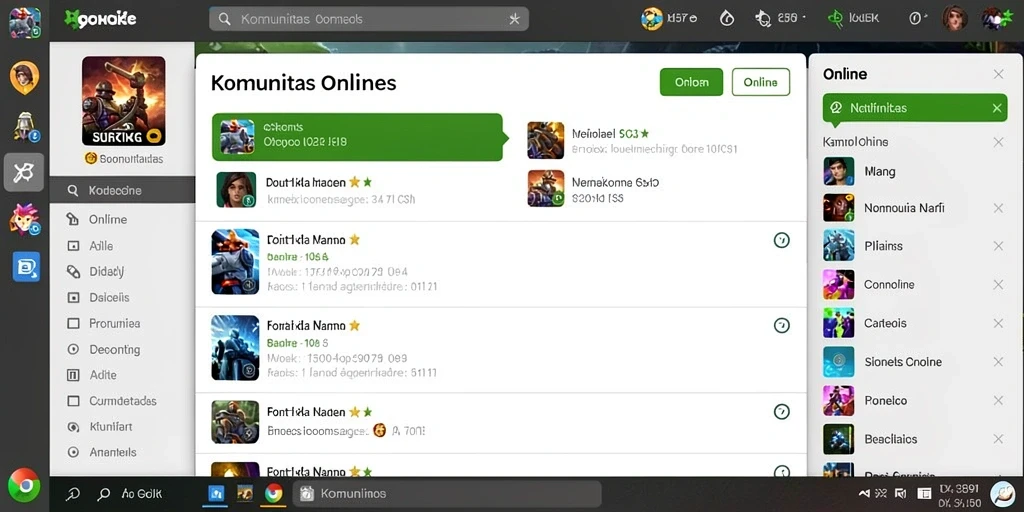Click the outlined Online button

tap(761, 82)
